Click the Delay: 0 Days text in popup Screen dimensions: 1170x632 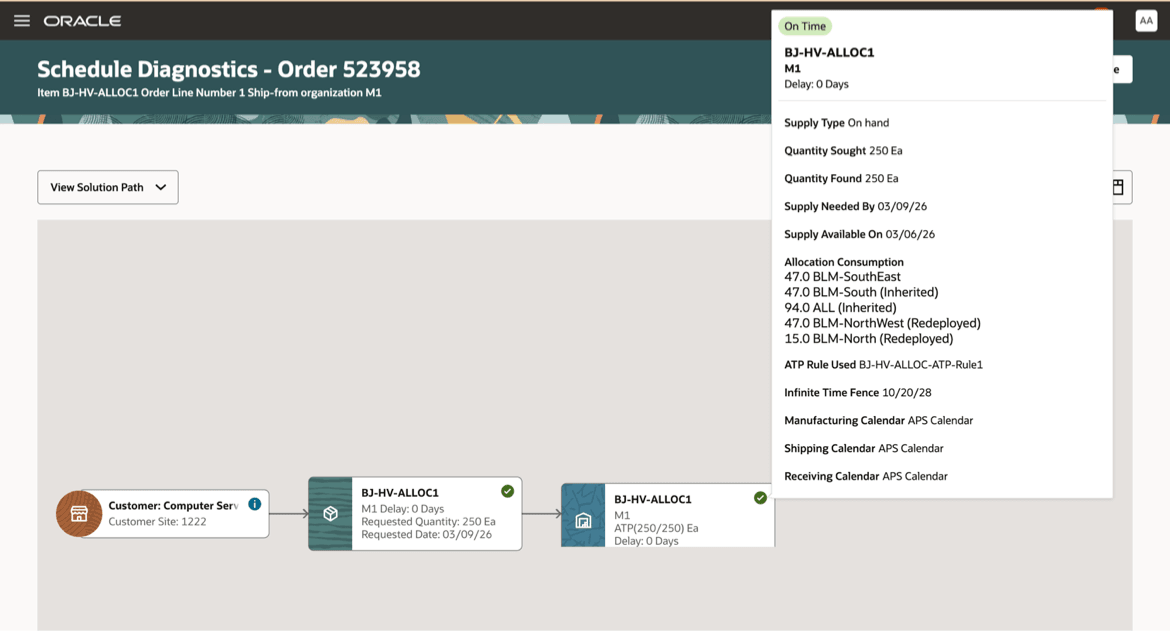[x=816, y=84]
